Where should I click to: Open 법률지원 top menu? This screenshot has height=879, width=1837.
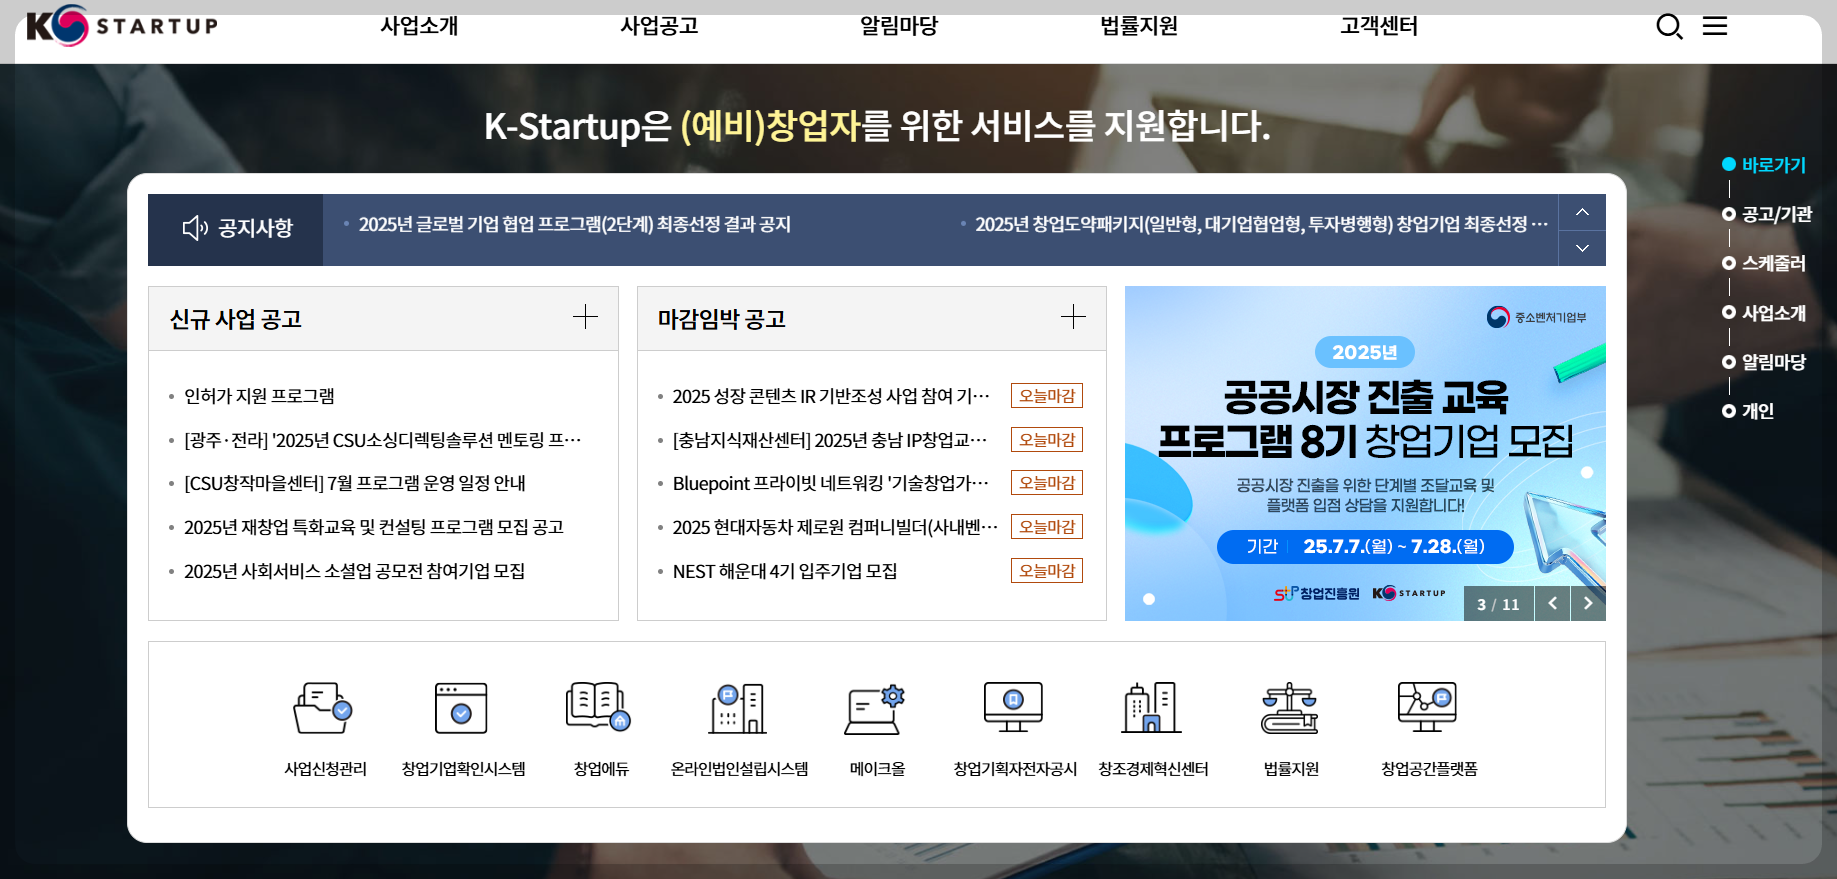[x=1139, y=26]
